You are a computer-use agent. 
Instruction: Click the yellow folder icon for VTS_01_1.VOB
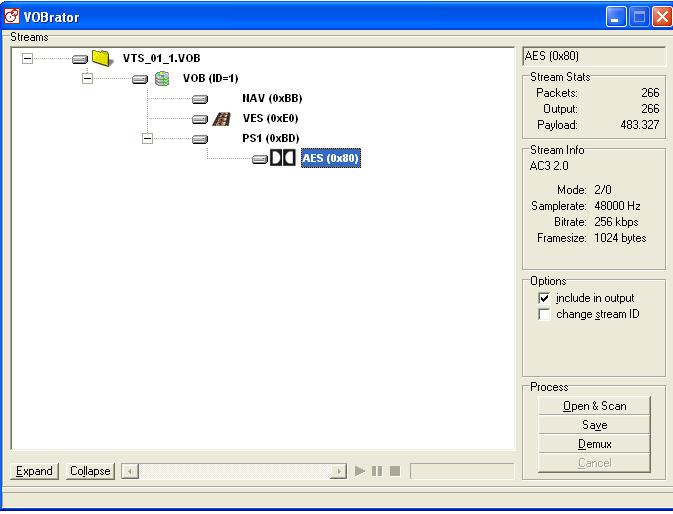click(x=103, y=58)
